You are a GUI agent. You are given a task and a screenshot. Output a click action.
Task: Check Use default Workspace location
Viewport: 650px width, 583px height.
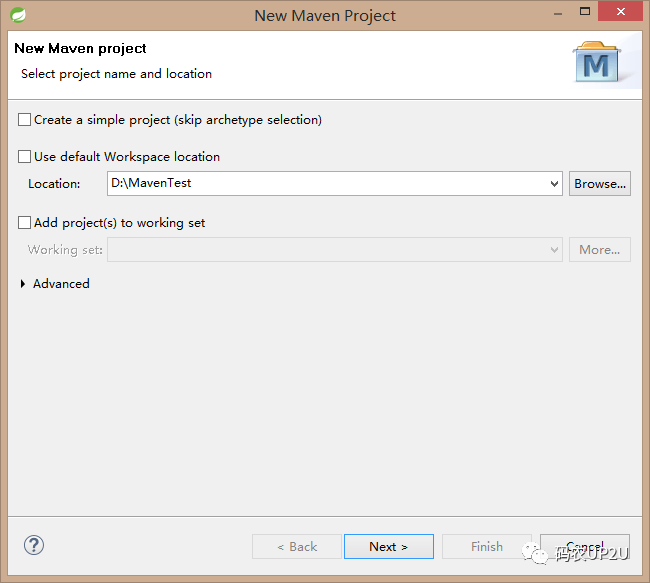click(x=24, y=157)
